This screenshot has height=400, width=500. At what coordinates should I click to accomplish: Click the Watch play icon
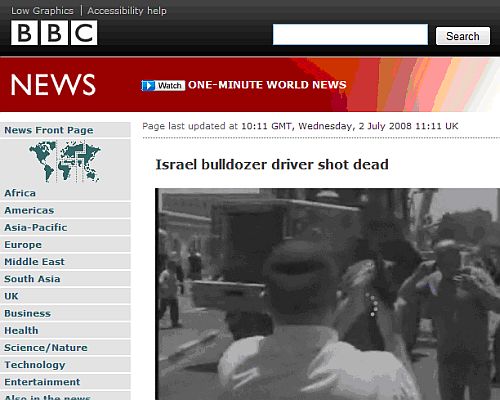148,86
